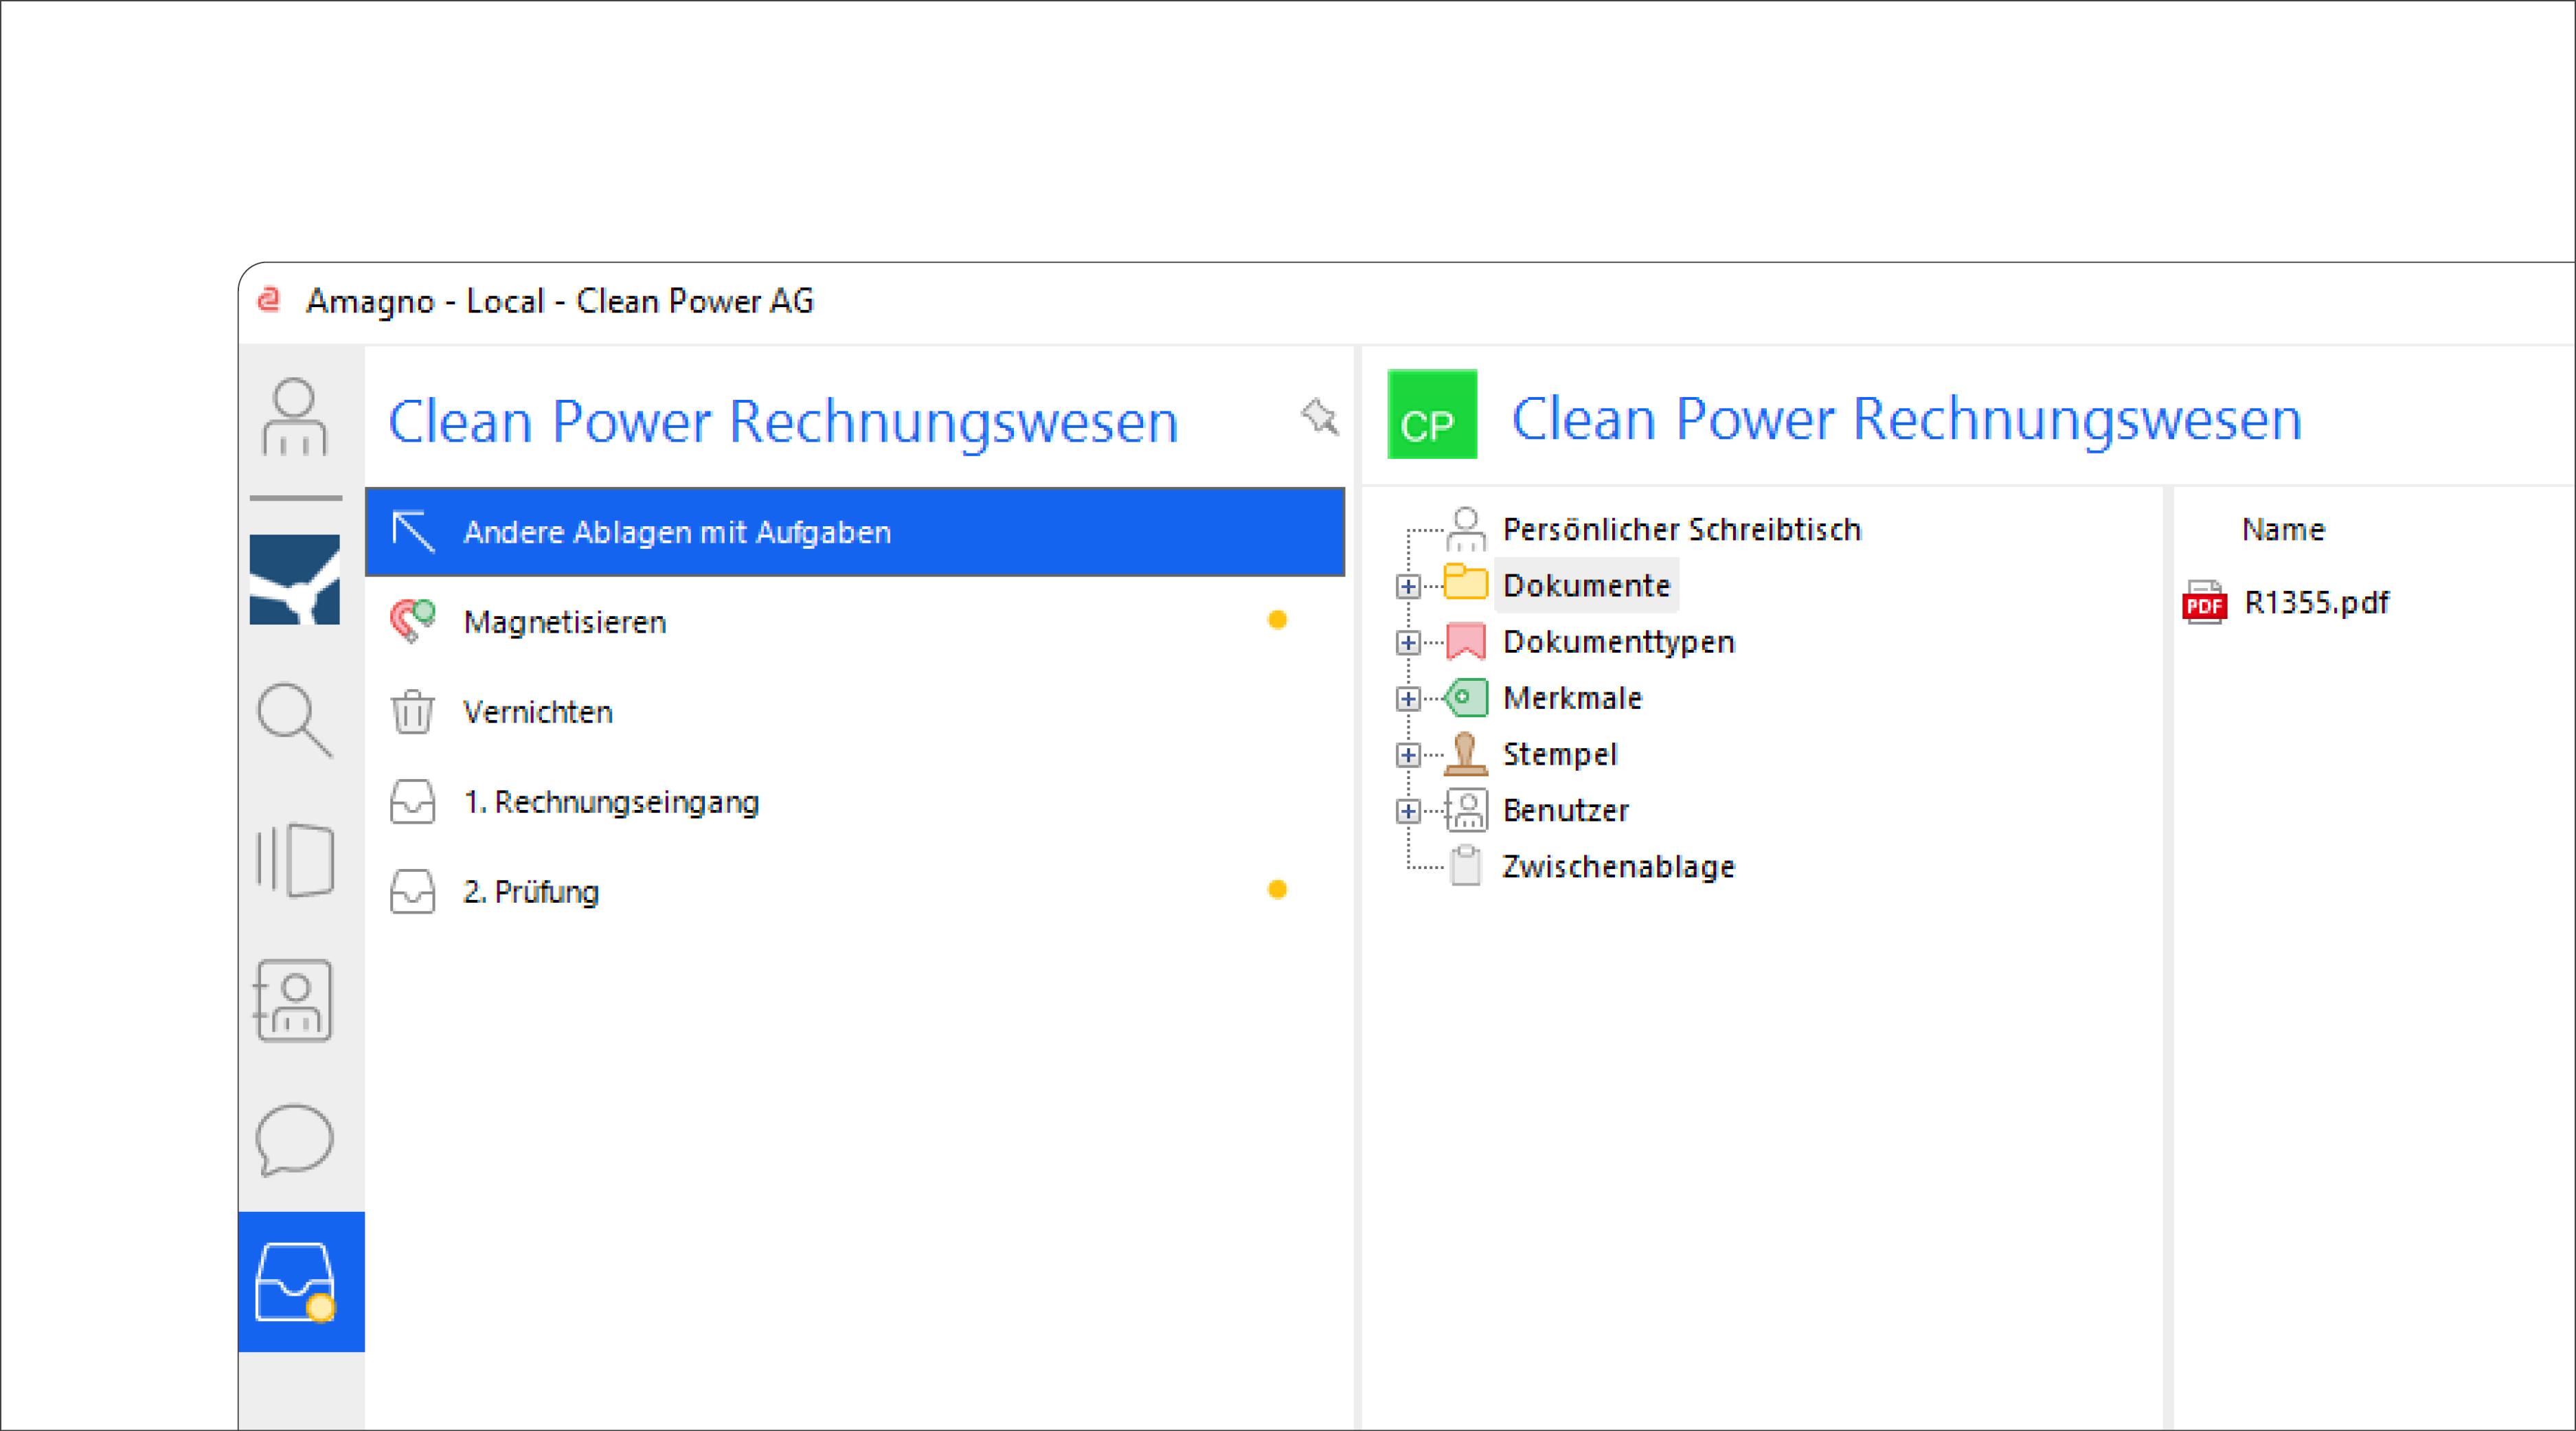
Task: Open the chat speech bubble icon
Action: [x=294, y=1141]
